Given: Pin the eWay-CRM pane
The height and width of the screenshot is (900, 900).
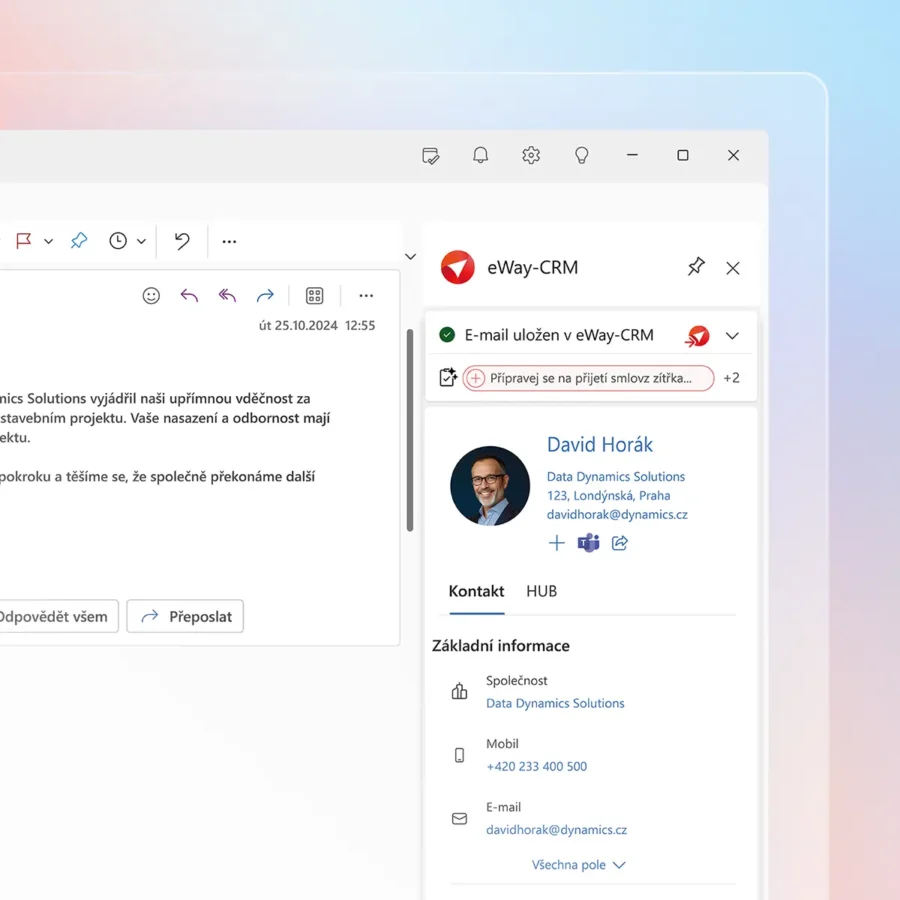Looking at the screenshot, I should click(696, 267).
